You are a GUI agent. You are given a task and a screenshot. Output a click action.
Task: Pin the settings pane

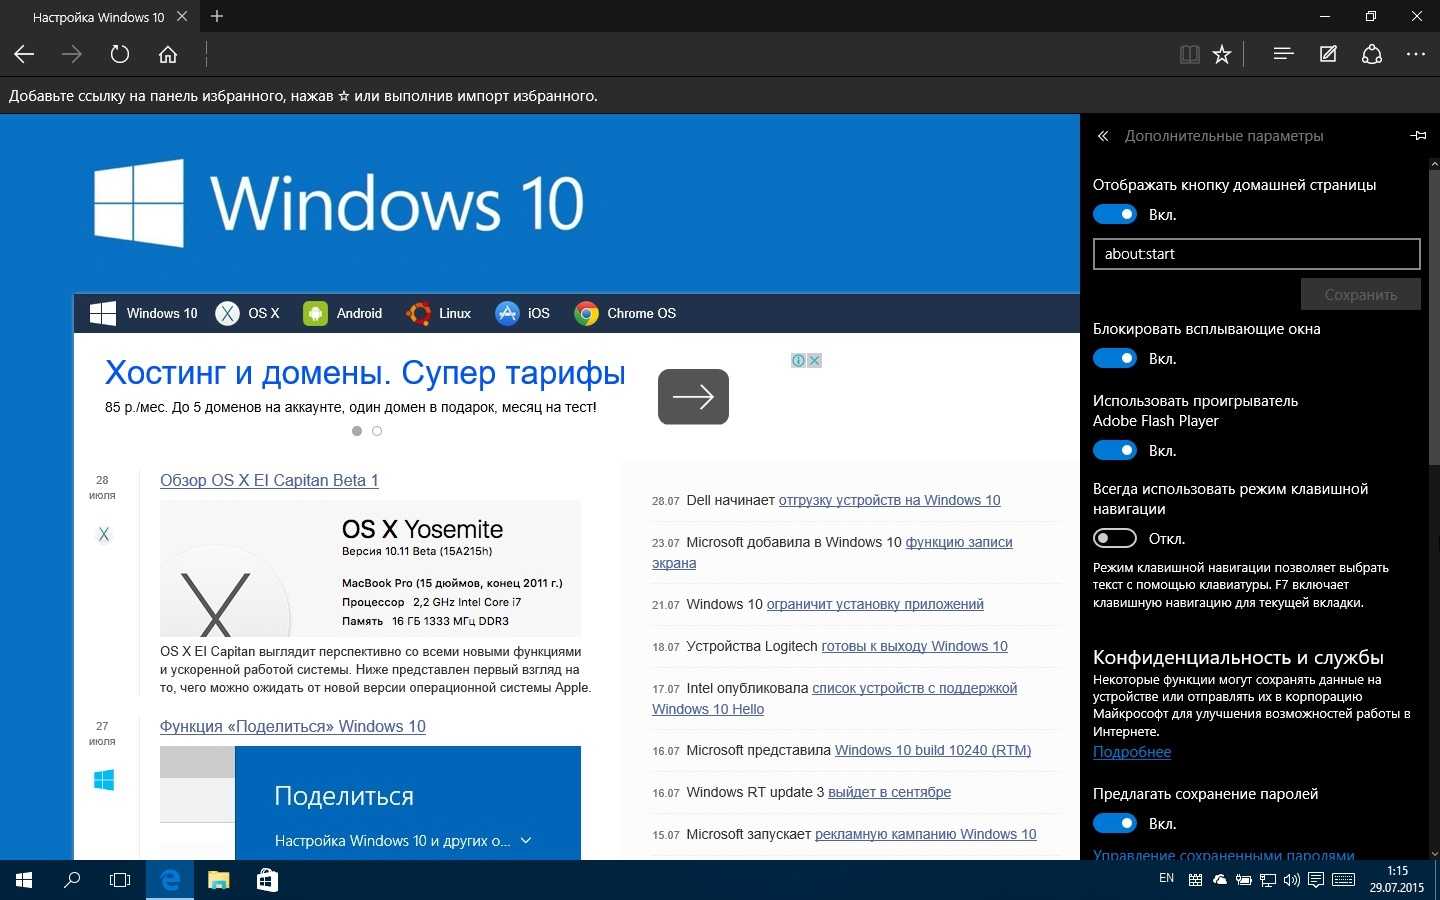[x=1418, y=135]
